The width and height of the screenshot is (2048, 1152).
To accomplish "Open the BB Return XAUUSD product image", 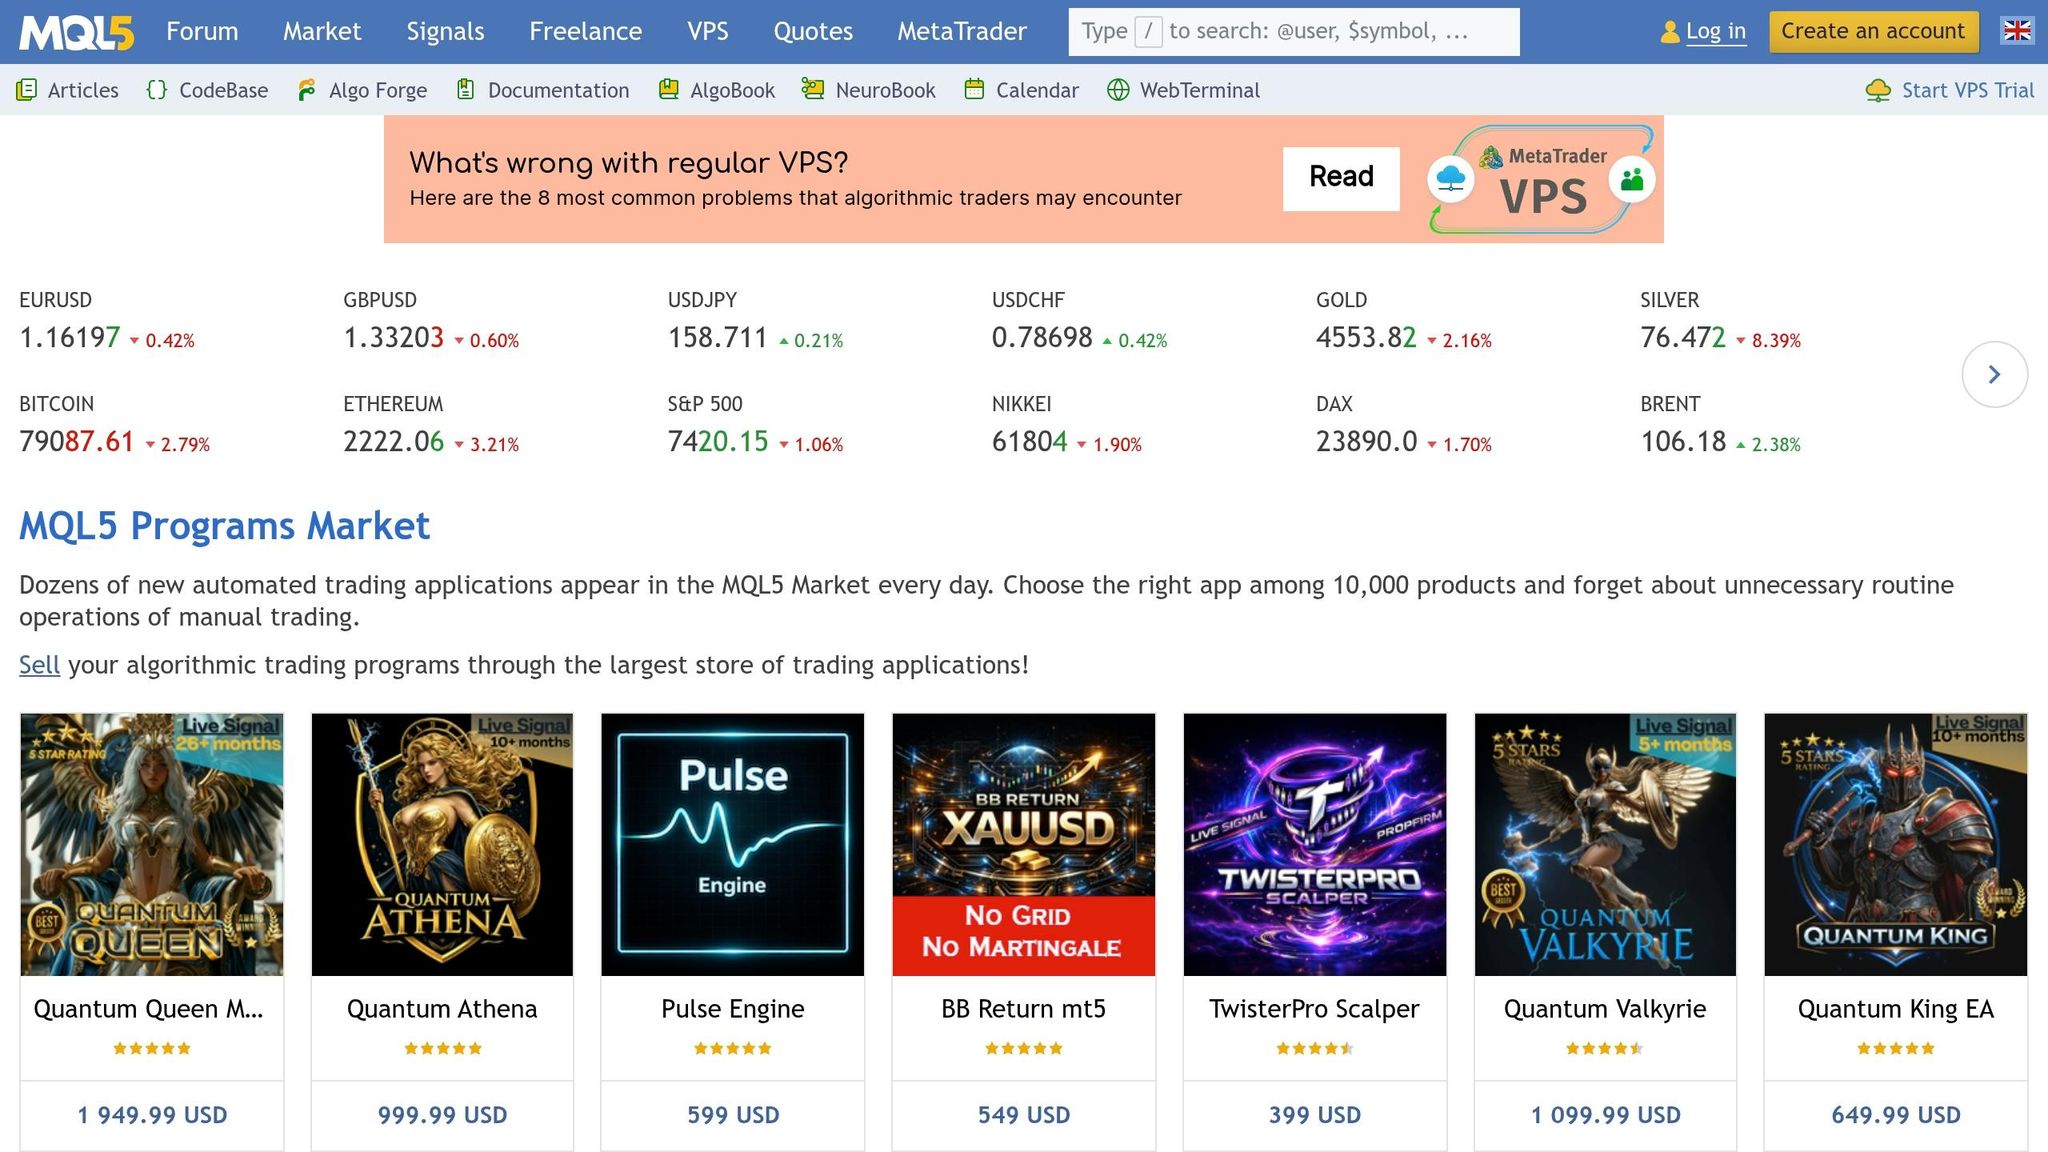I will tap(1024, 845).
